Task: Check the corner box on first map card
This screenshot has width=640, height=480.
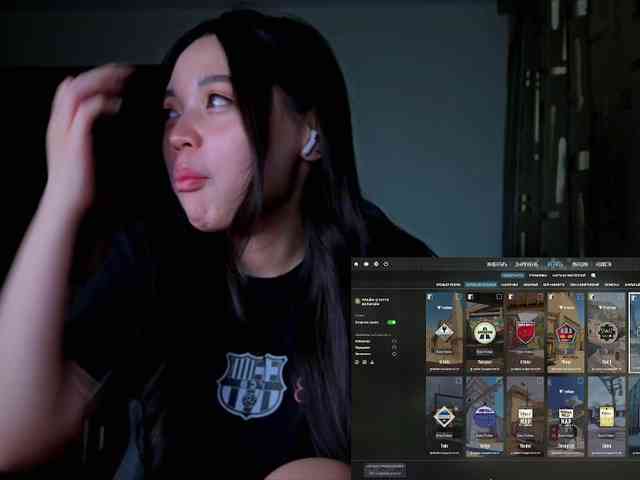Action: [x=430, y=297]
